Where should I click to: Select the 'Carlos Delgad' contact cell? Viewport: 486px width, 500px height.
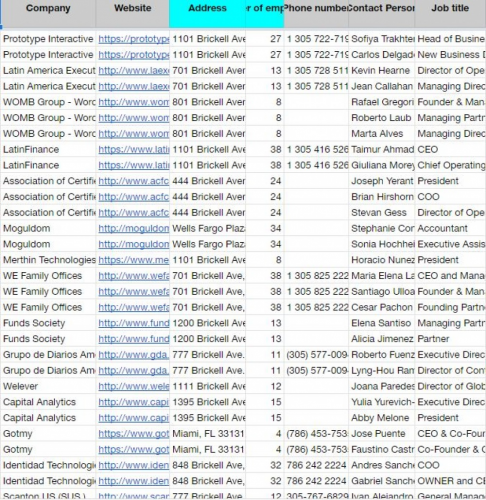(x=382, y=55)
